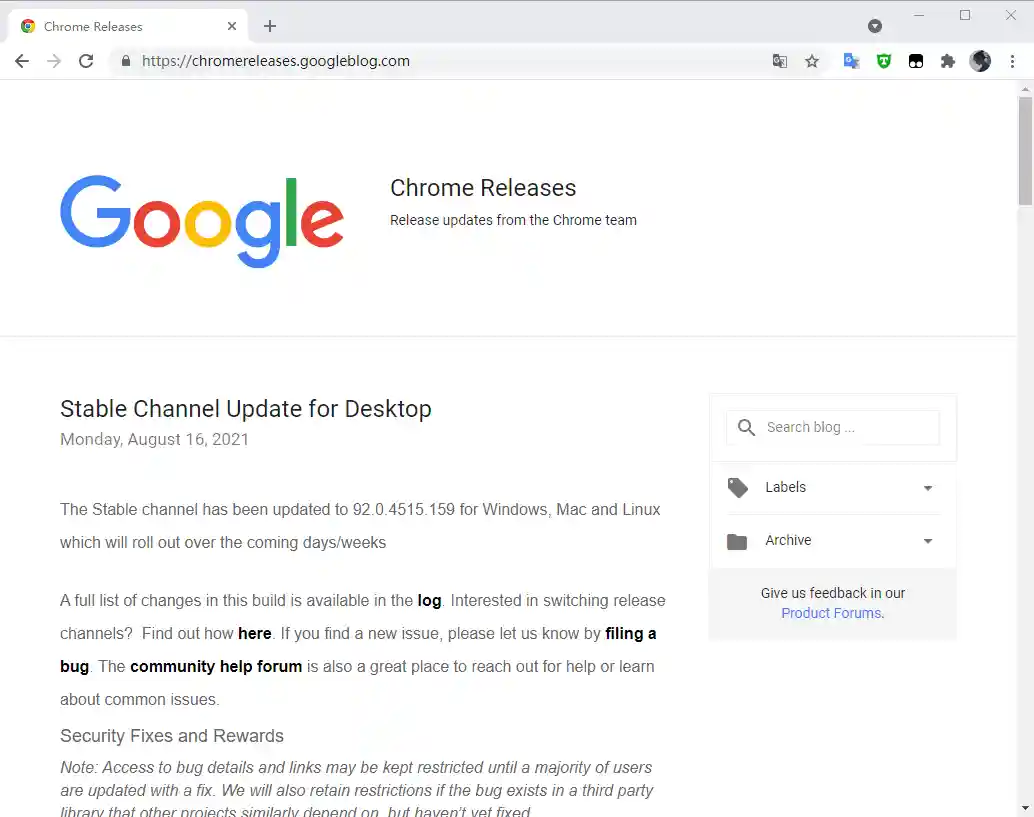Viewport: 1034px width, 817px height.
Task: Click the green shield extension icon
Action: (884, 61)
